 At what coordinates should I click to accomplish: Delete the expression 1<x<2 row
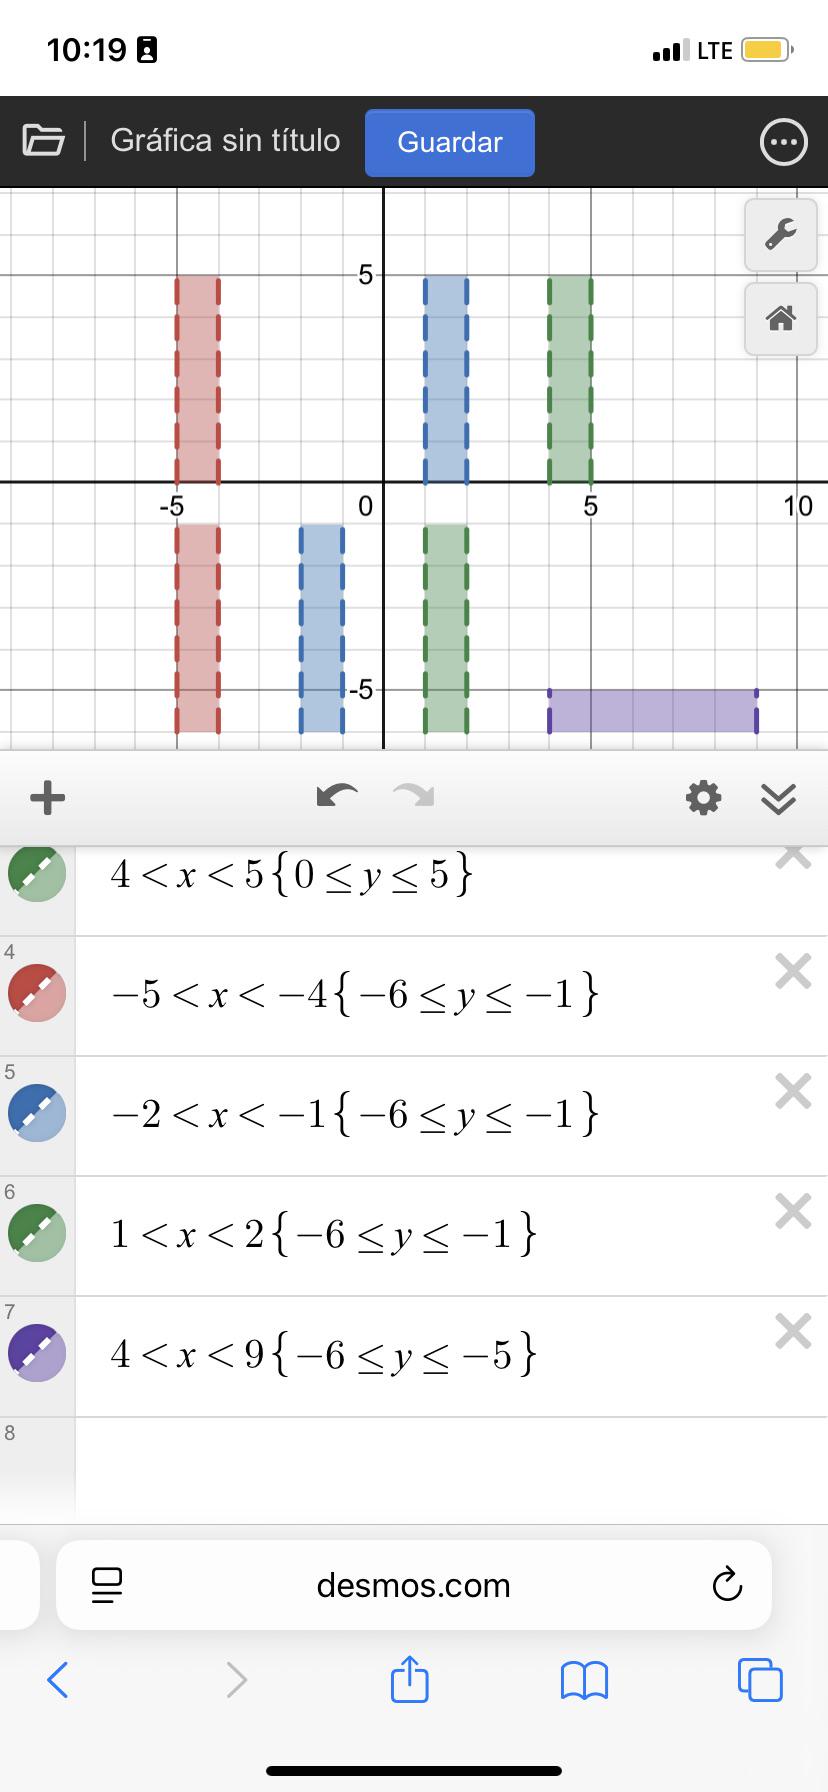point(793,1211)
